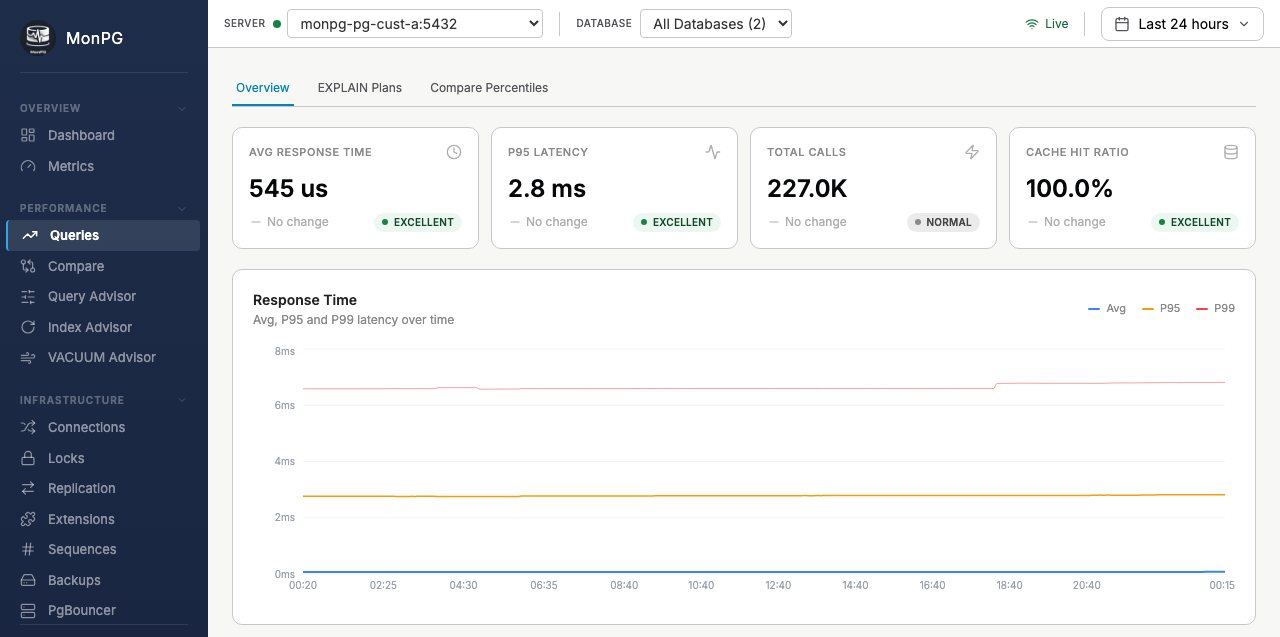Click the PgBouncer server icon
1280x637 pixels.
28,610
